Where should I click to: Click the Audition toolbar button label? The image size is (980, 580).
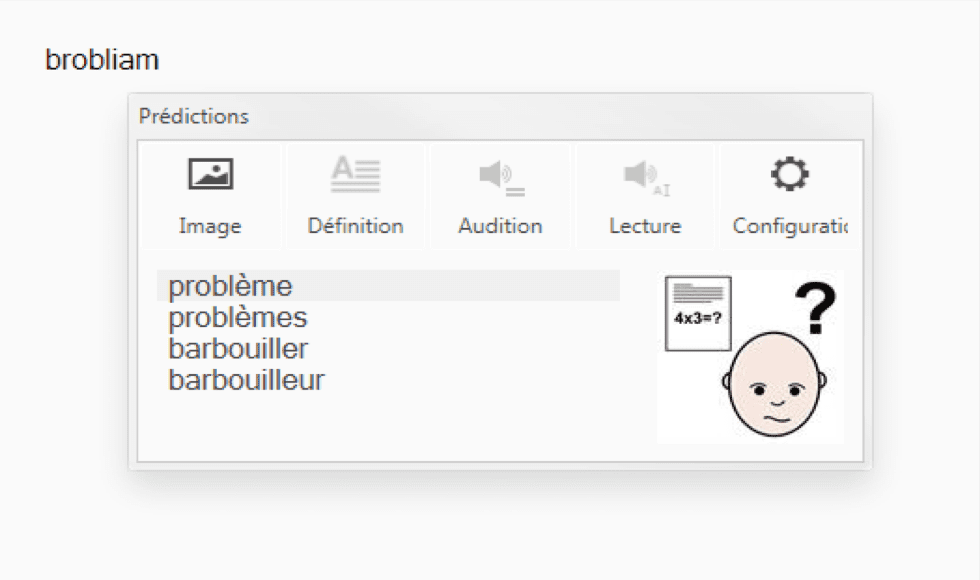(500, 225)
